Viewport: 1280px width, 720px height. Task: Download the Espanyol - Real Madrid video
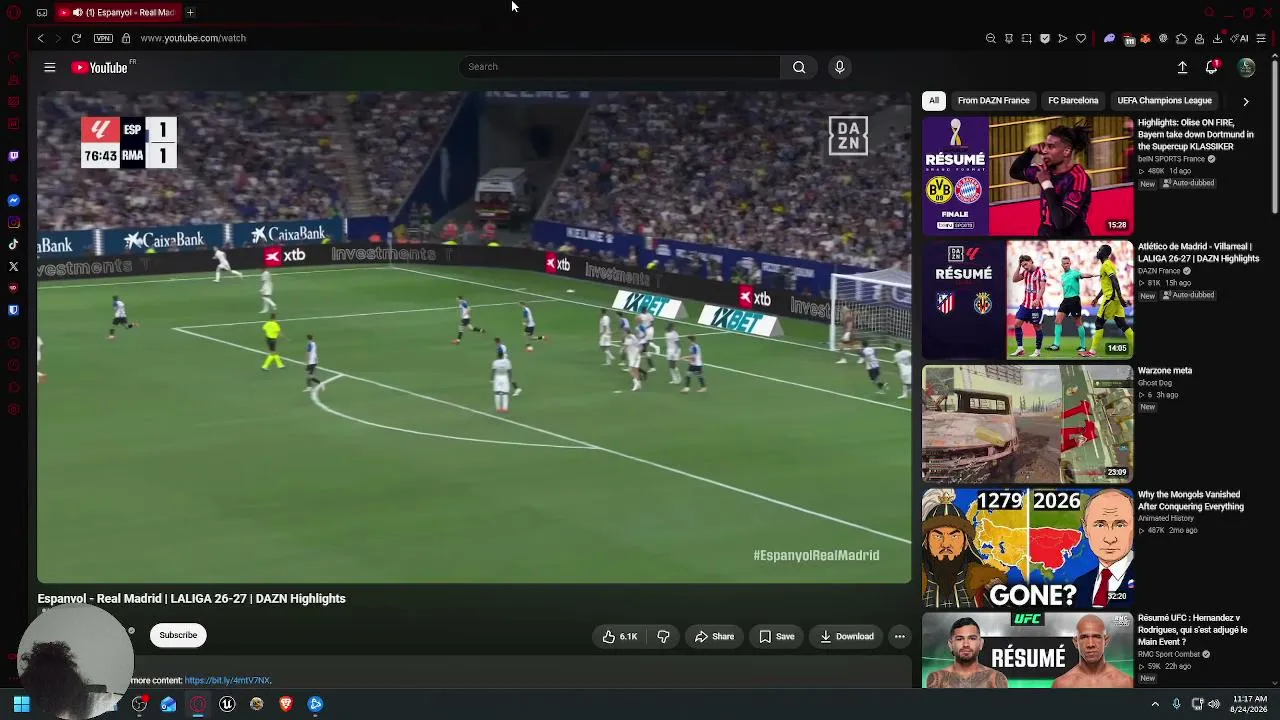846,636
